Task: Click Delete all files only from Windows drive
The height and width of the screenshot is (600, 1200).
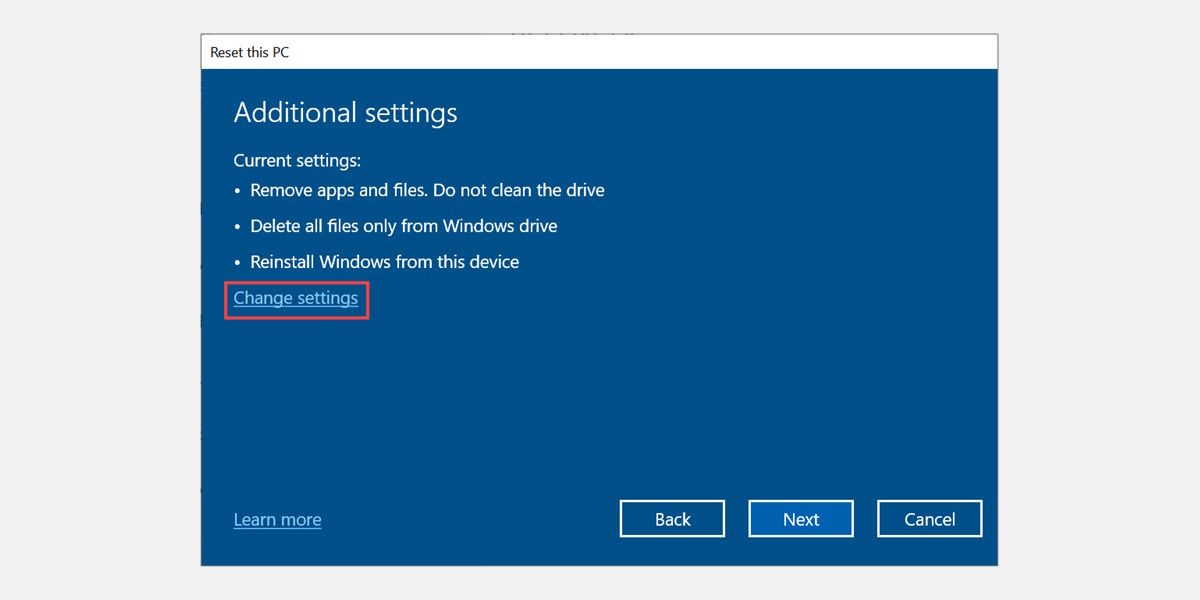Action: (x=404, y=226)
